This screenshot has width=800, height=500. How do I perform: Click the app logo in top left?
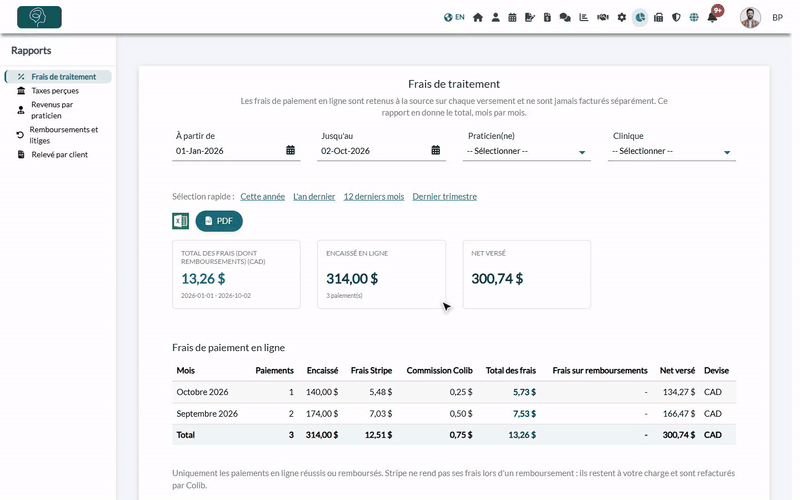[x=39, y=17]
